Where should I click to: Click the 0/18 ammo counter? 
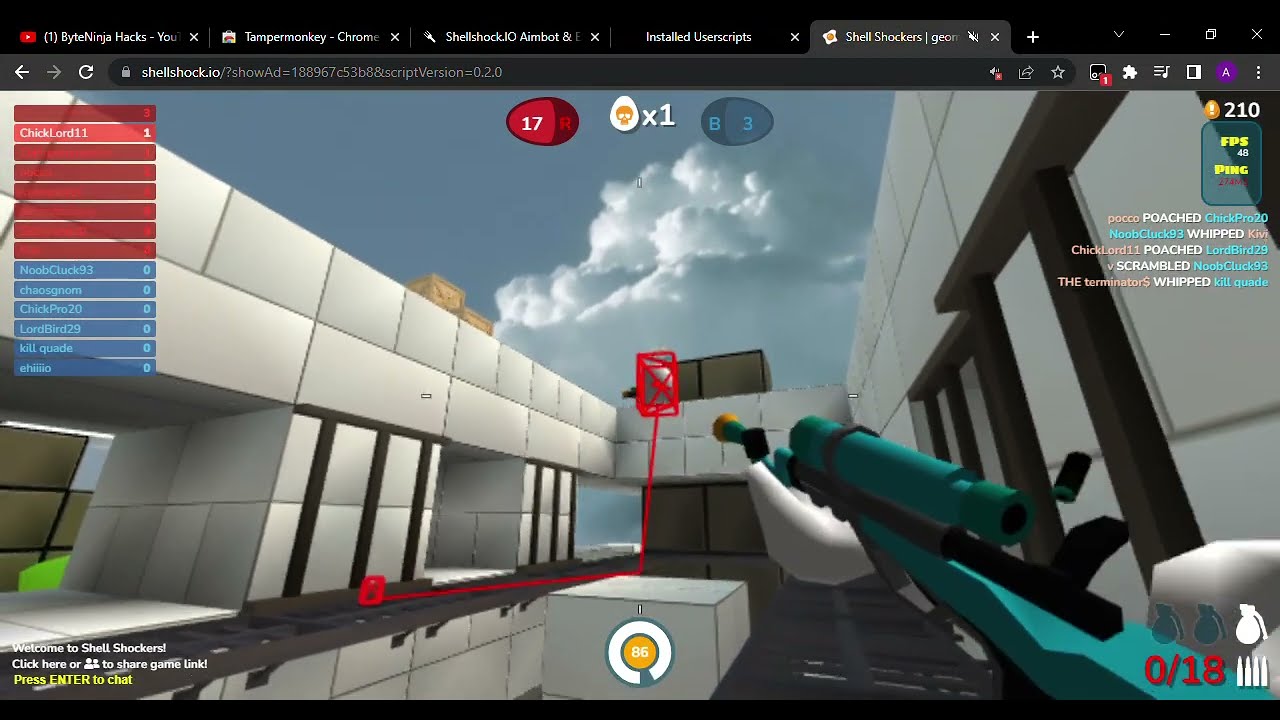(x=1185, y=671)
